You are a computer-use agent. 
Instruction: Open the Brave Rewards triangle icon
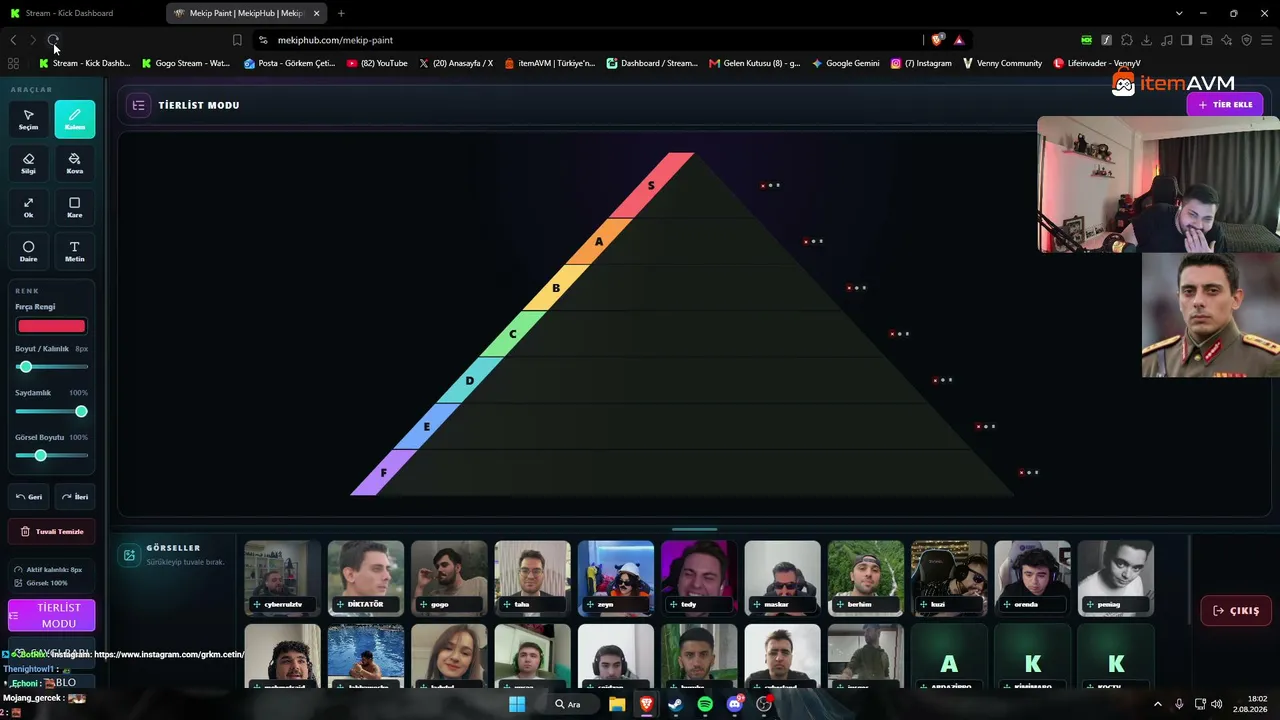click(958, 40)
